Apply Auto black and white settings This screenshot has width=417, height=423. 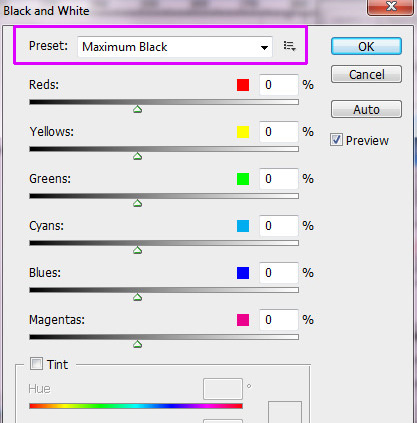(366, 109)
